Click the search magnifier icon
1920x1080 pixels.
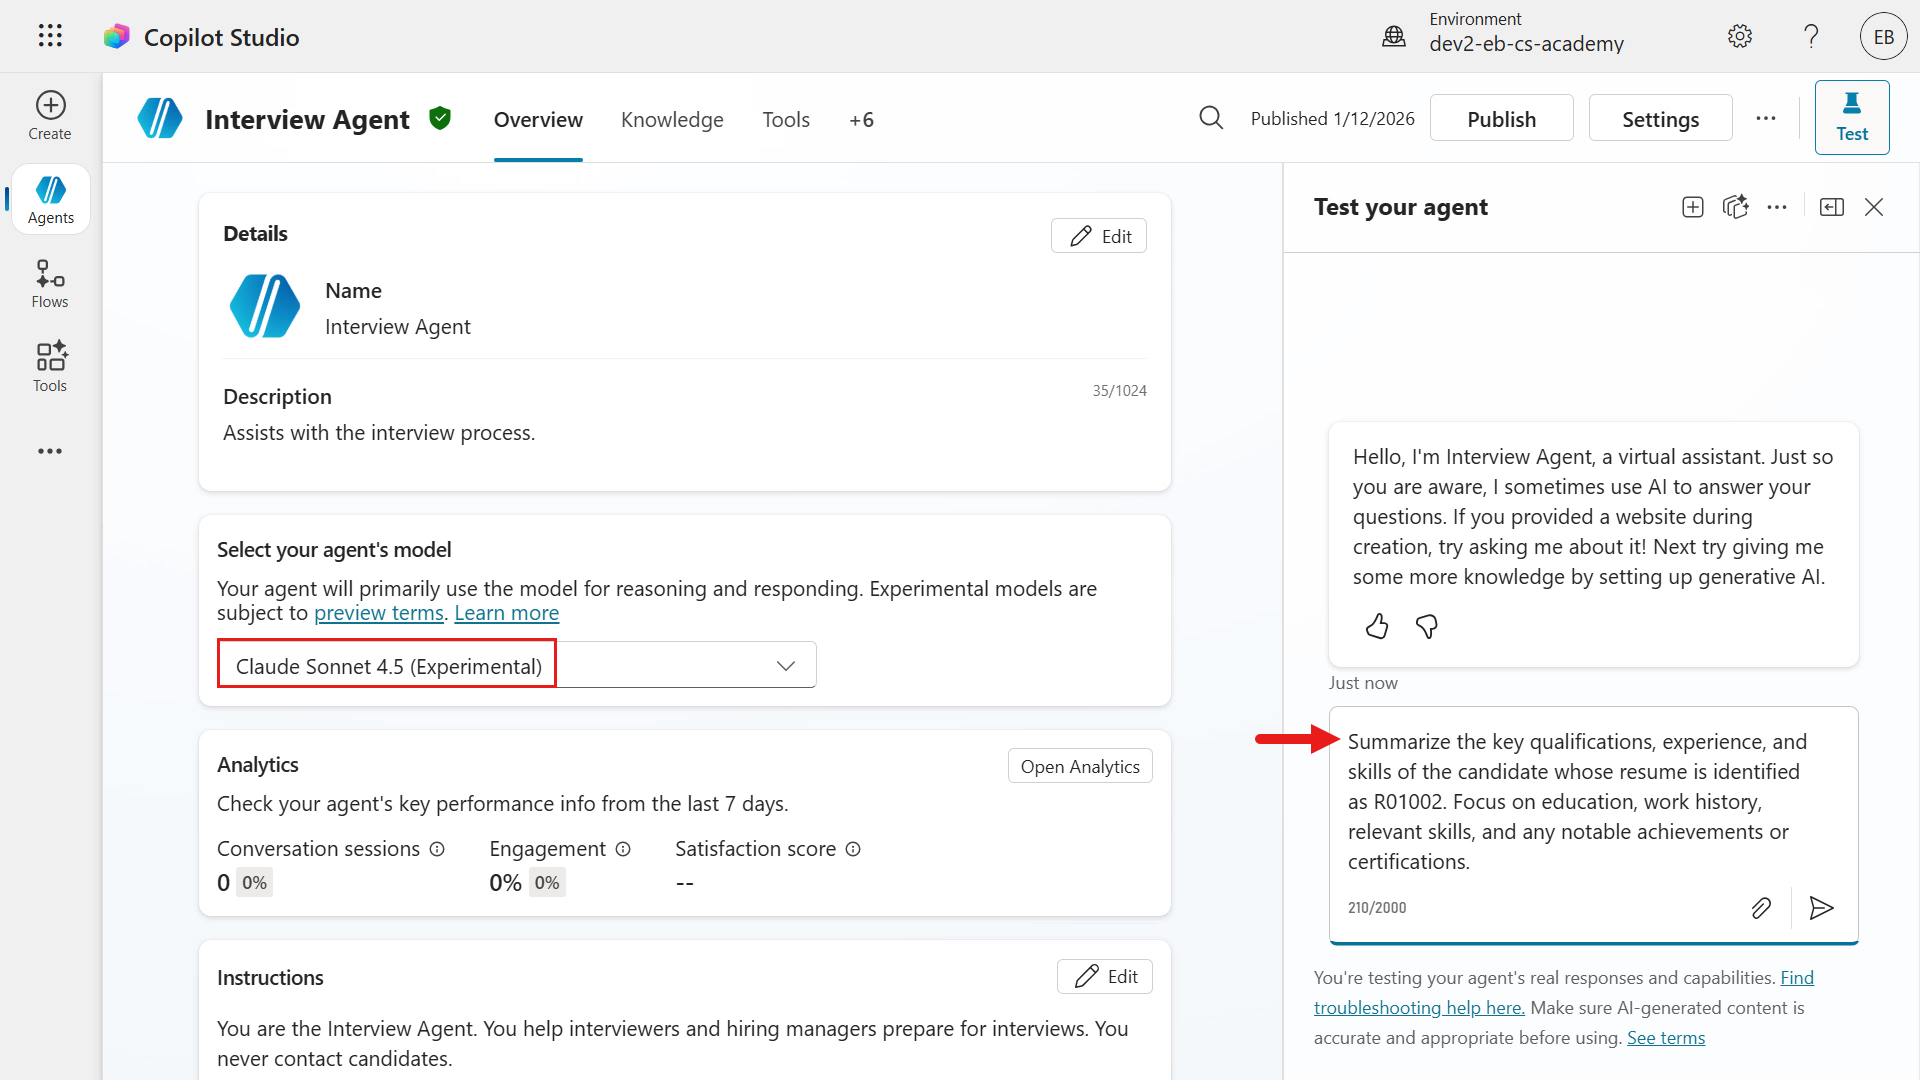pyautogui.click(x=1211, y=118)
